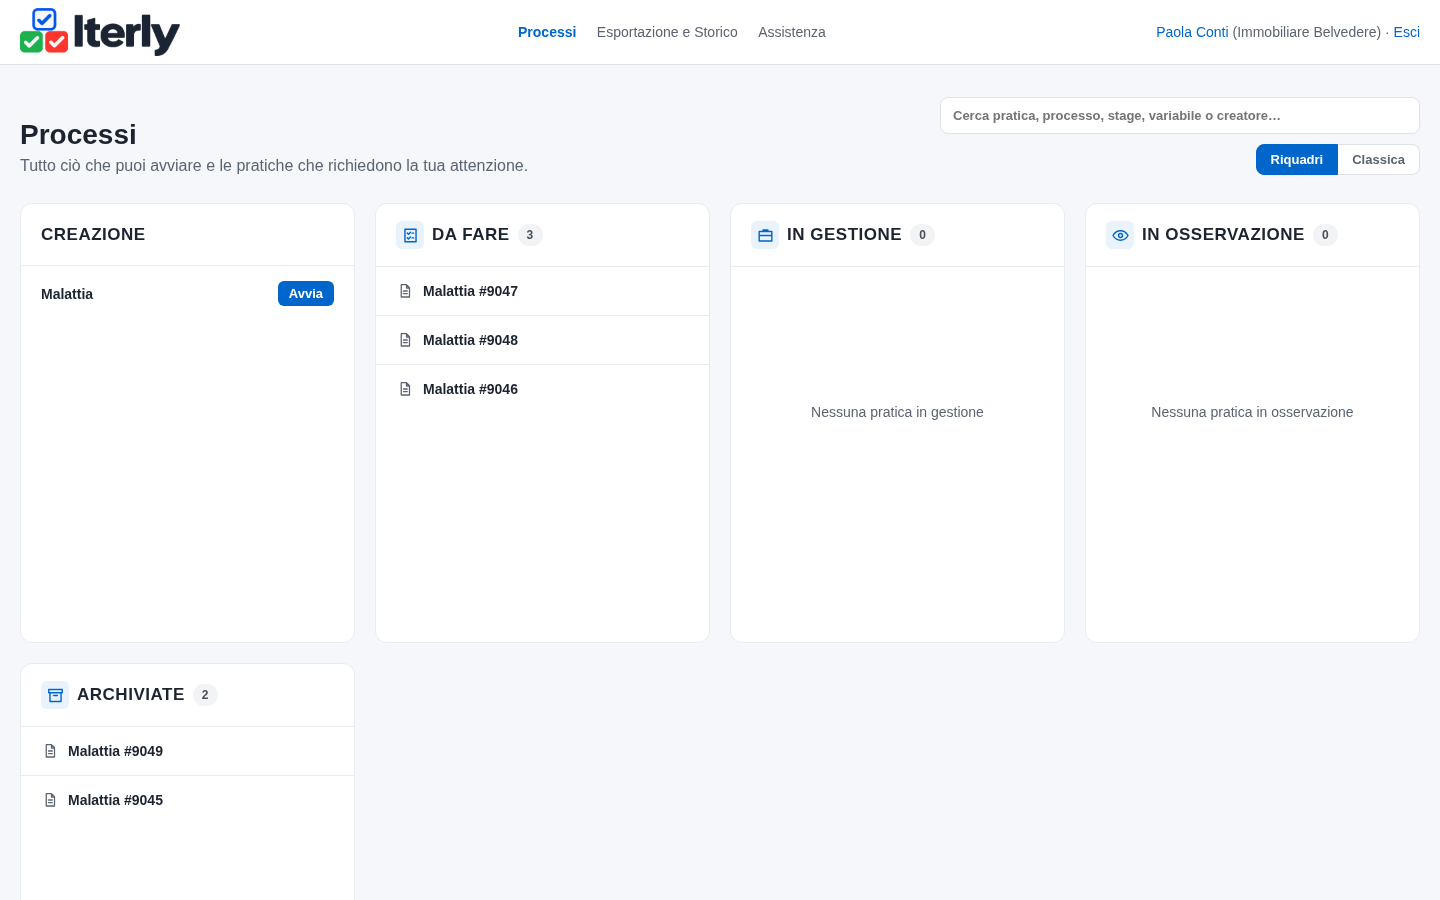Open Malattia #9048 in Da Fare
This screenshot has height=900, width=1440.
coord(542,340)
